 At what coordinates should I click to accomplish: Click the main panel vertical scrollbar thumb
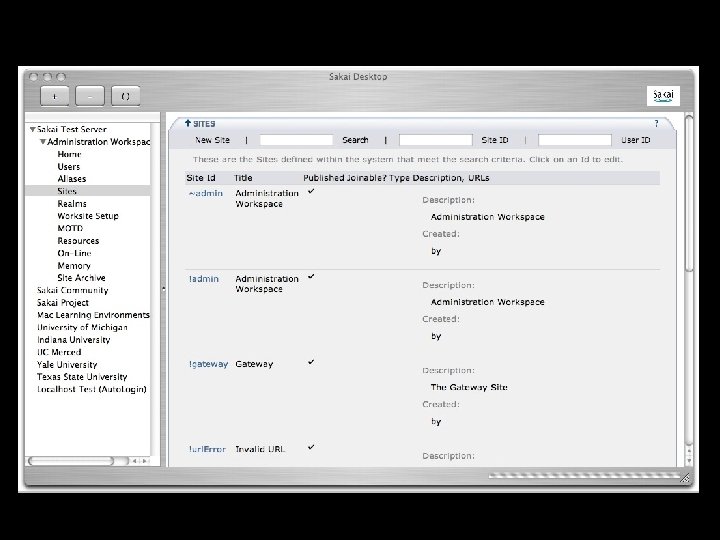tap(689, 193)
